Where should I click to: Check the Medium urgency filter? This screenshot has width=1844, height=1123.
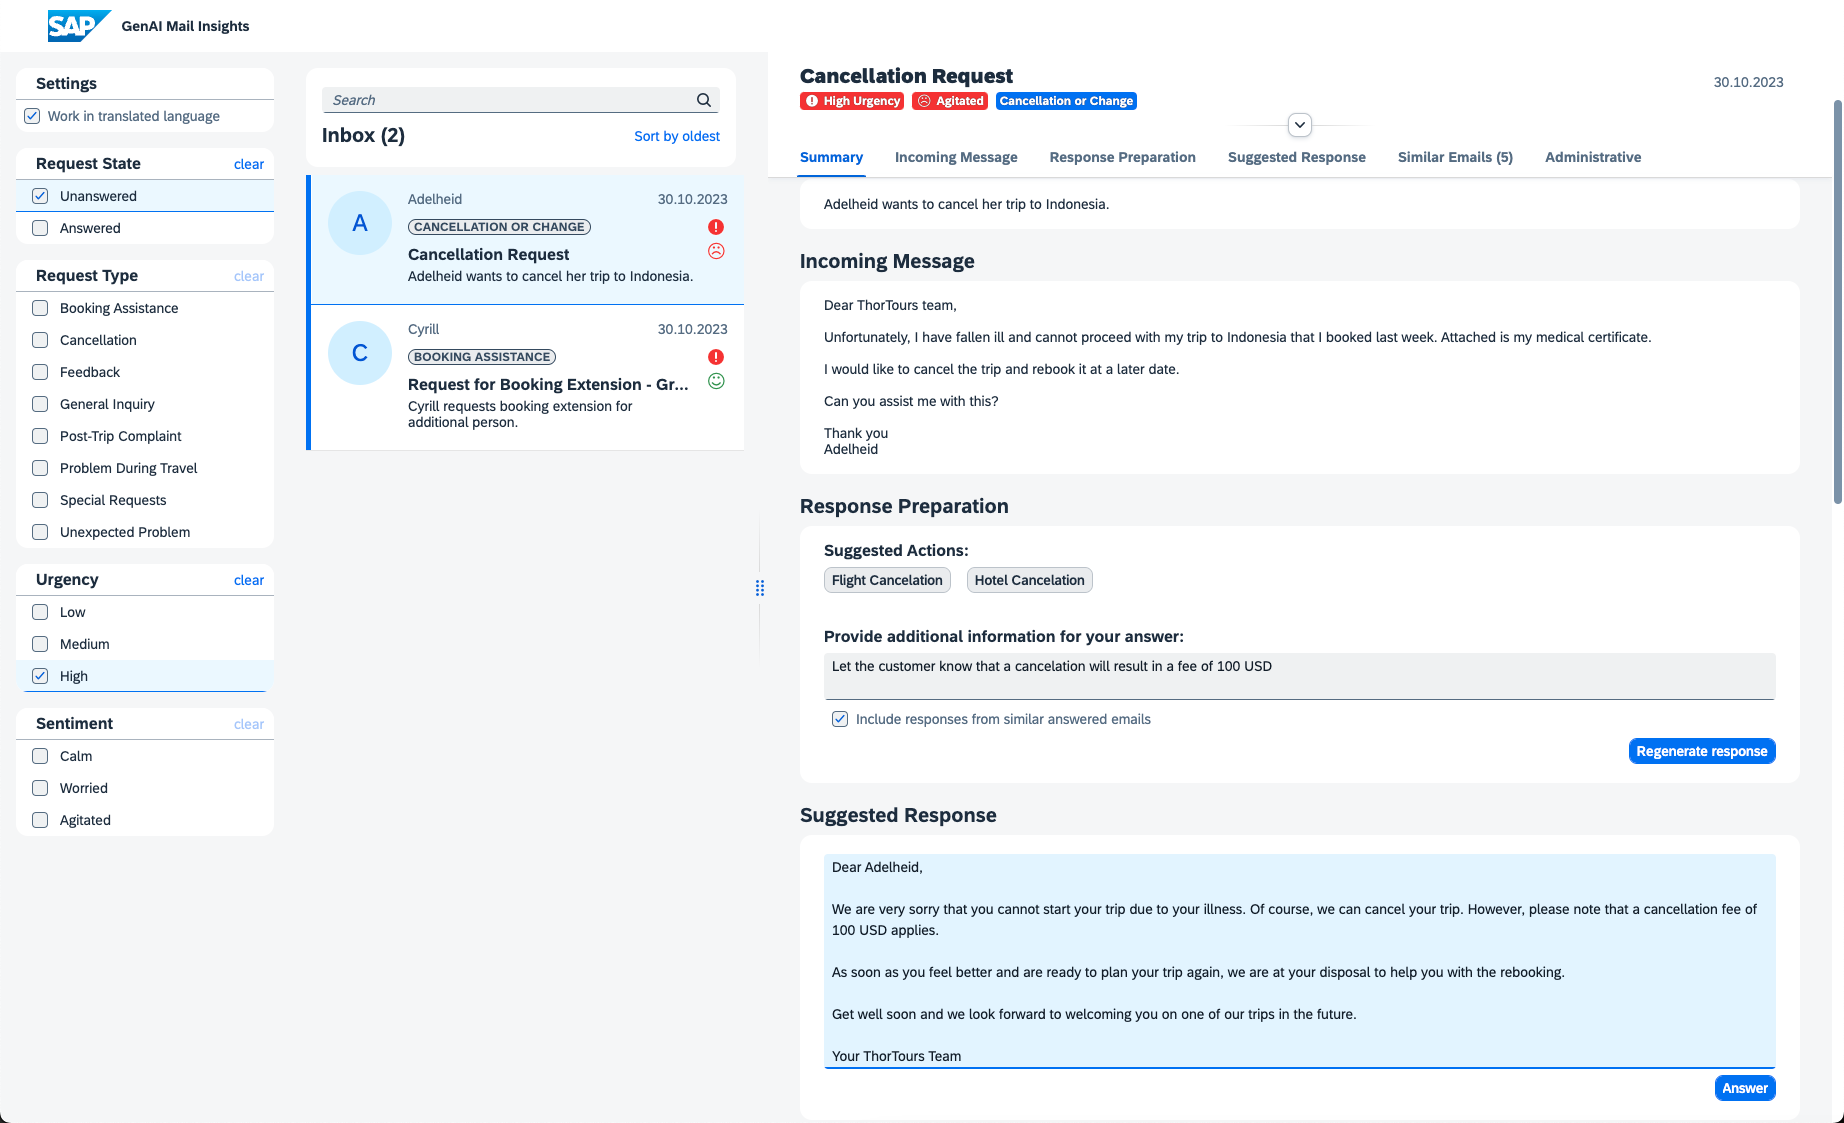pos(40,644)
